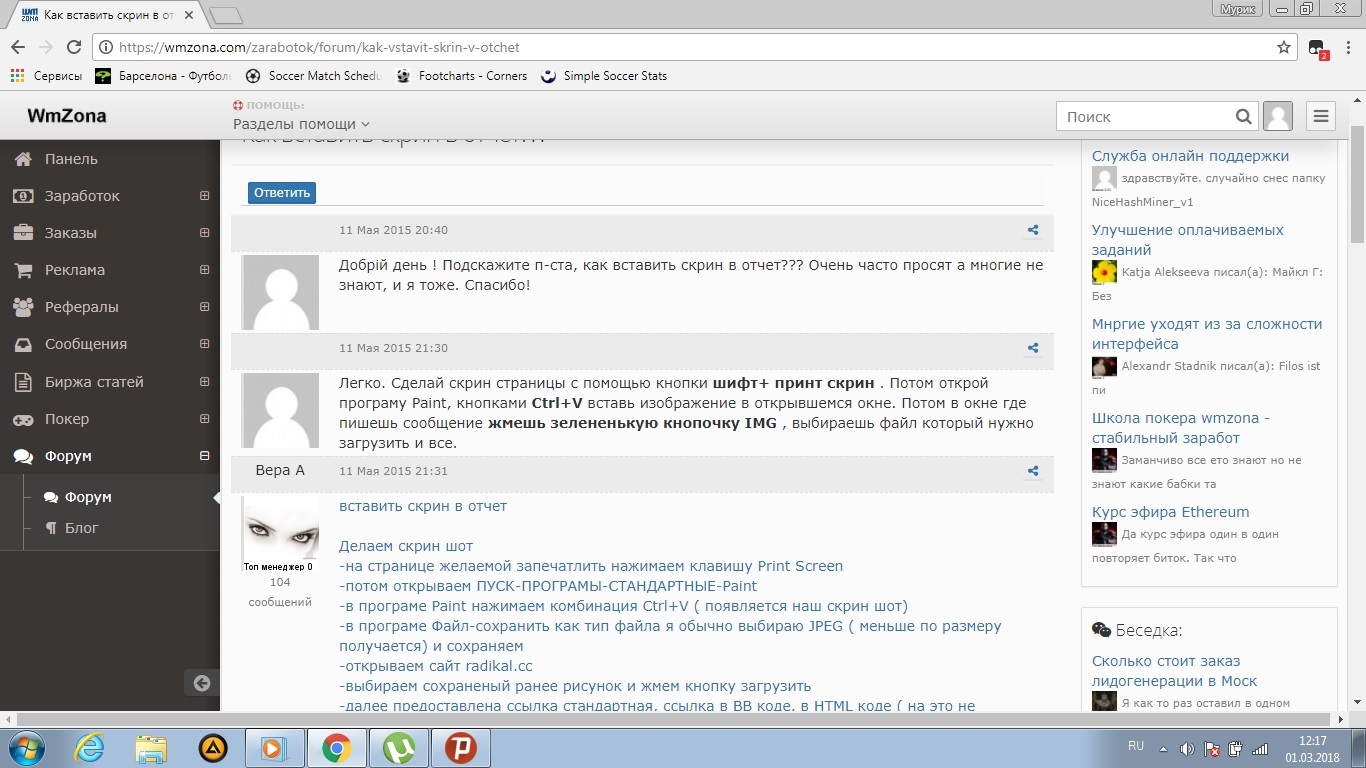Open the Simple Soccer Stats bookmark

click(604, 76)
